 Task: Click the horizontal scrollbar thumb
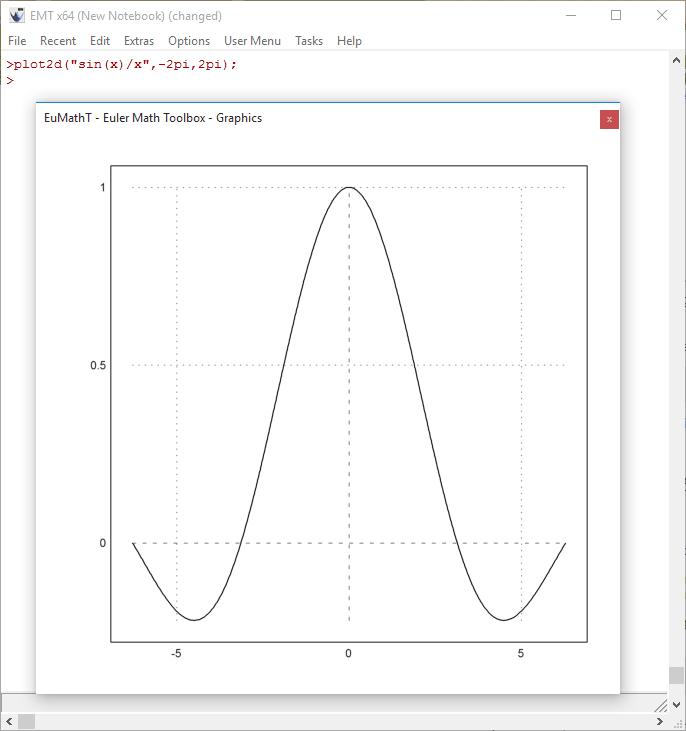click(x=27, y=722)
